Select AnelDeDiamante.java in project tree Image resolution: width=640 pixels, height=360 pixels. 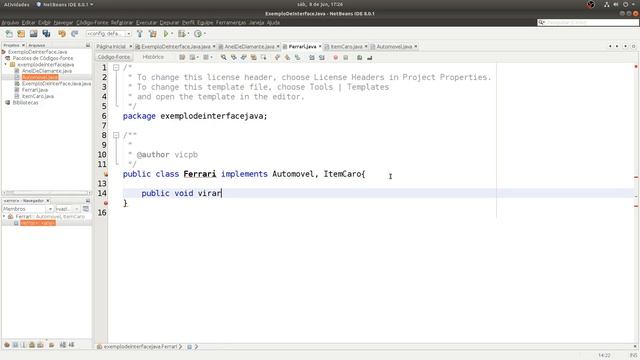click(47, 71)
